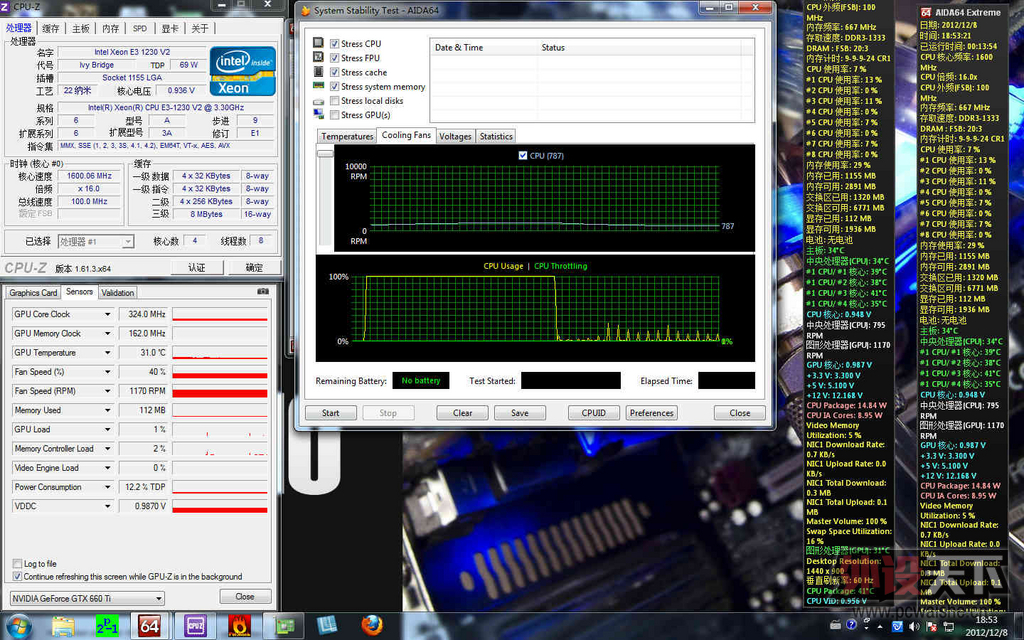Viewport: 1024px width, 640px height.
Task: Open the green 2P-1 taskbar app
Action: coord(107,626)
